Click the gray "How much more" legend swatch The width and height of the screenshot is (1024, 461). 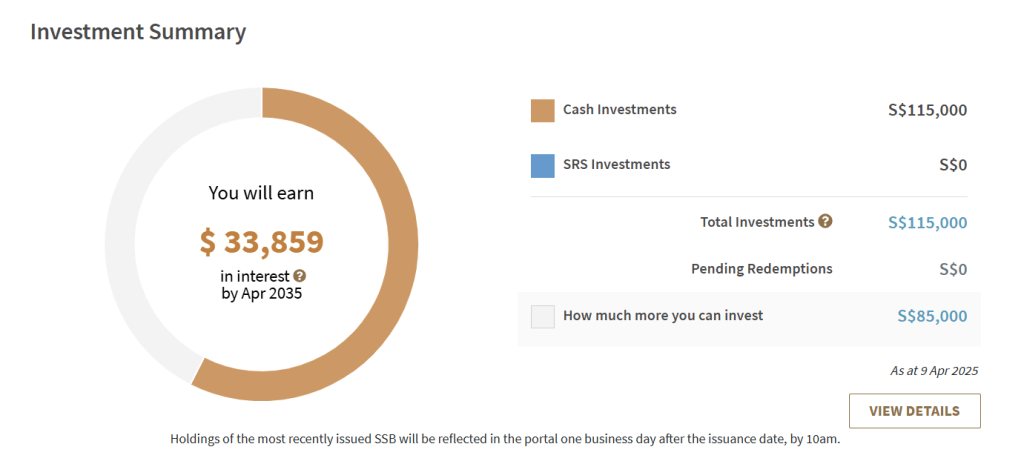point(542,316)
